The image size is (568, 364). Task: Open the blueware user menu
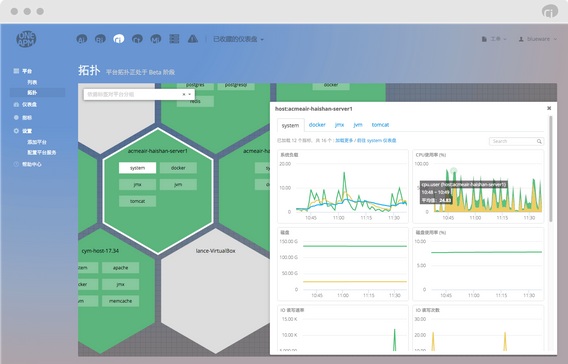pos(538,39)
